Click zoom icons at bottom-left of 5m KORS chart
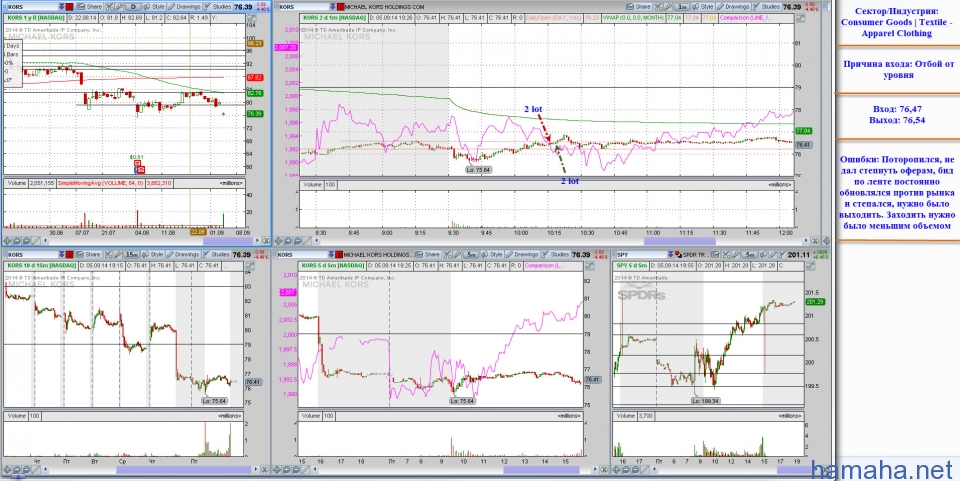 [x=293, y=470]
